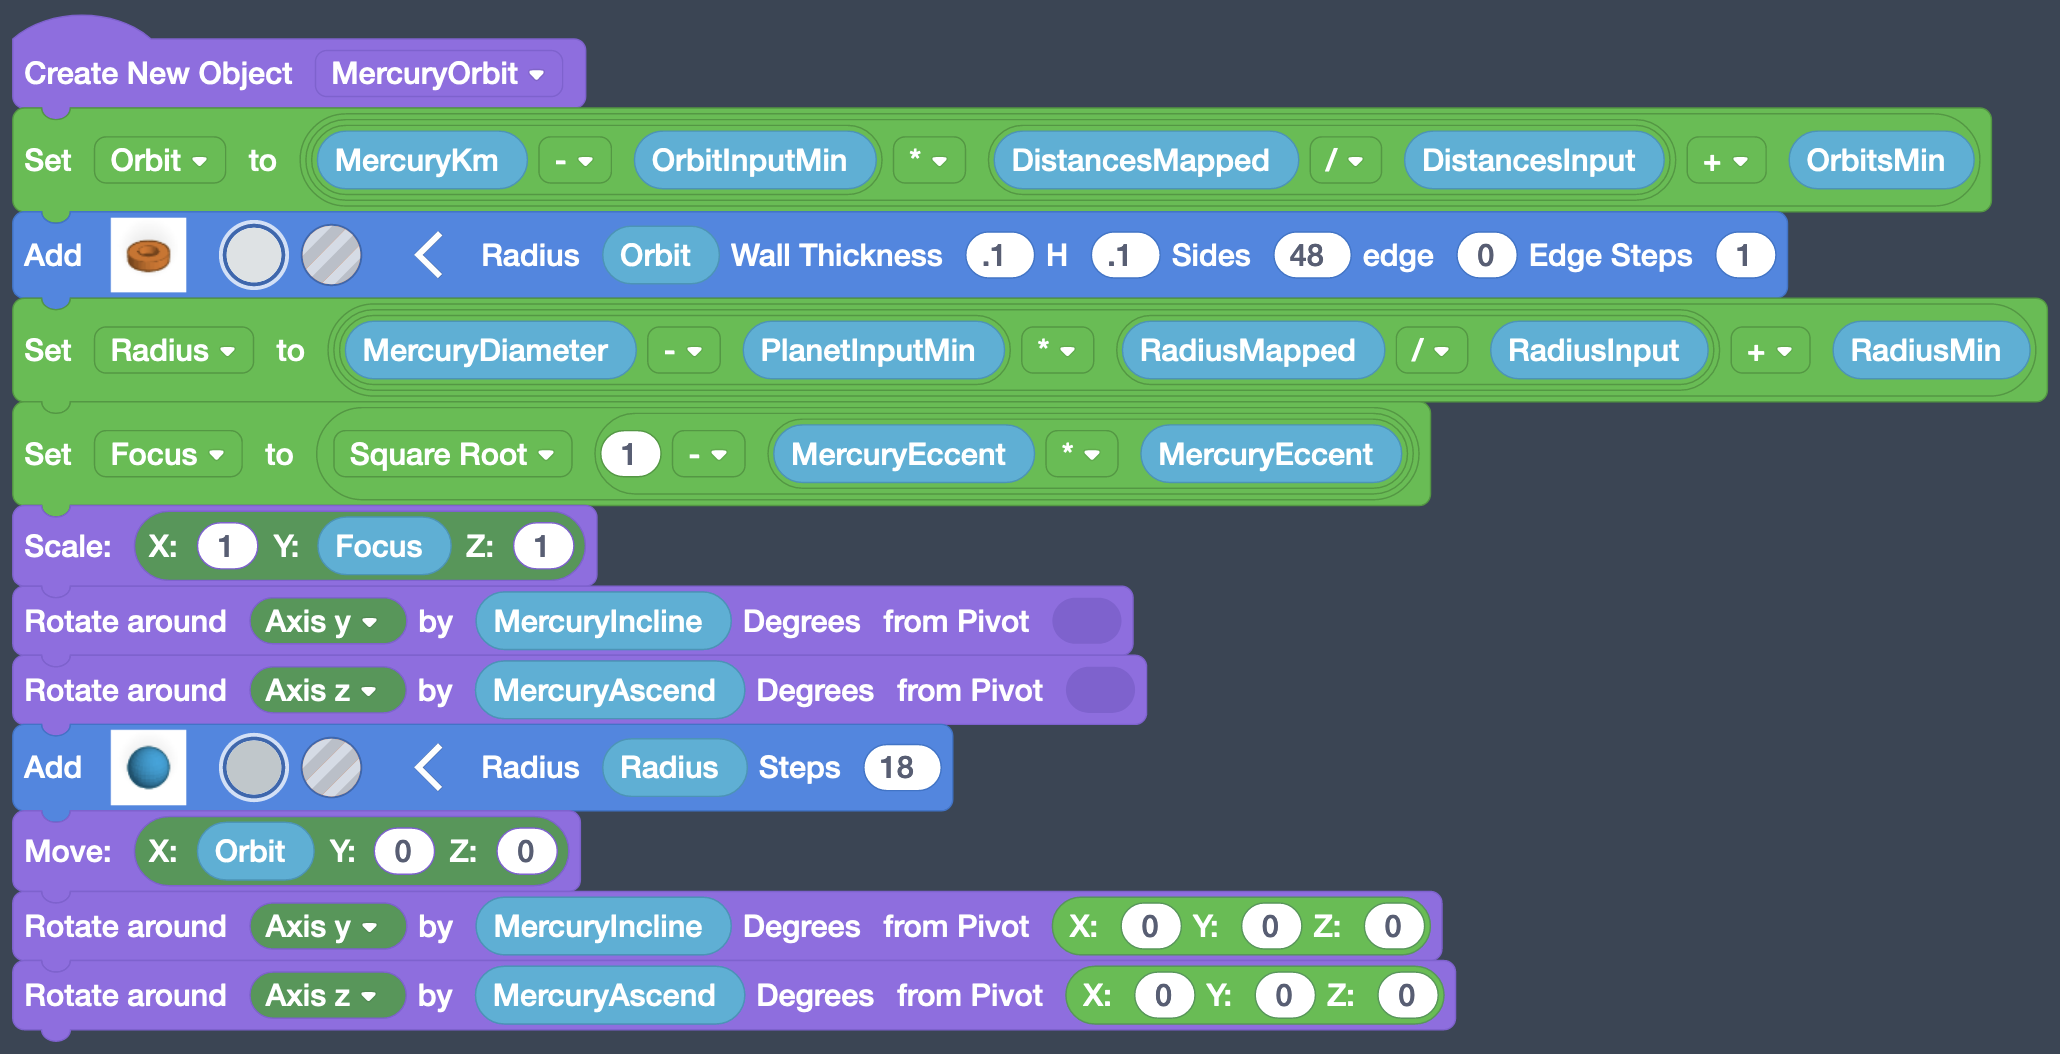This screenshot has height=1054, width=2060.
Task: Click the empty pivot slot on the Axis y Rotate block
Action: click(x=1088, y=621)
